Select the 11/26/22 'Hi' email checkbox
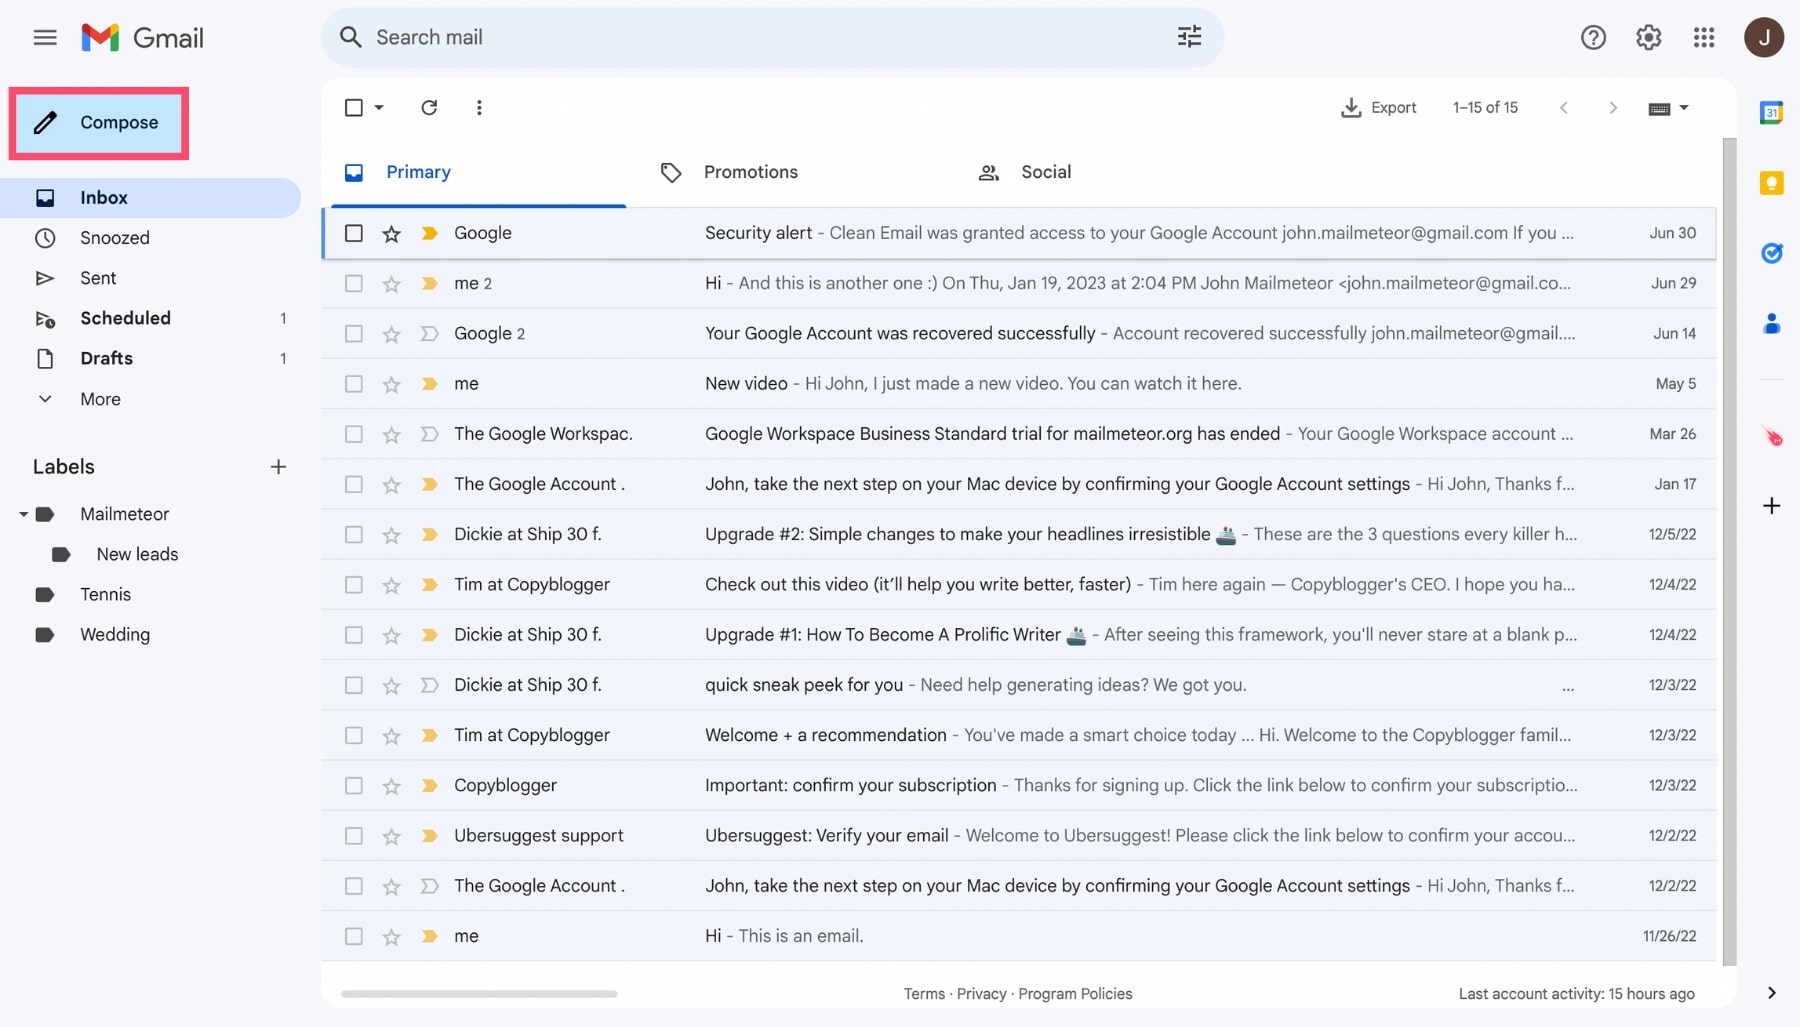The height and width of the screenshot is (1027, 1800). [354, 936]
